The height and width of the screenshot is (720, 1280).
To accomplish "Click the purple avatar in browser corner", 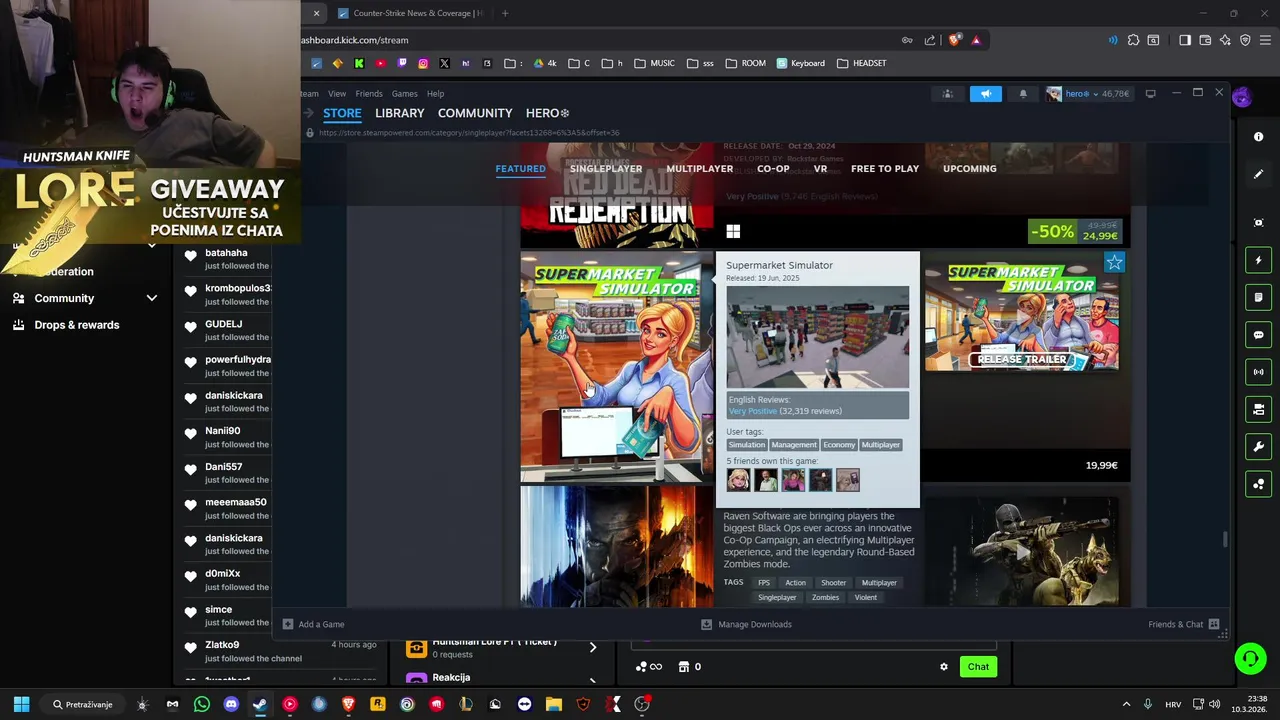I will coord(1241,97).
